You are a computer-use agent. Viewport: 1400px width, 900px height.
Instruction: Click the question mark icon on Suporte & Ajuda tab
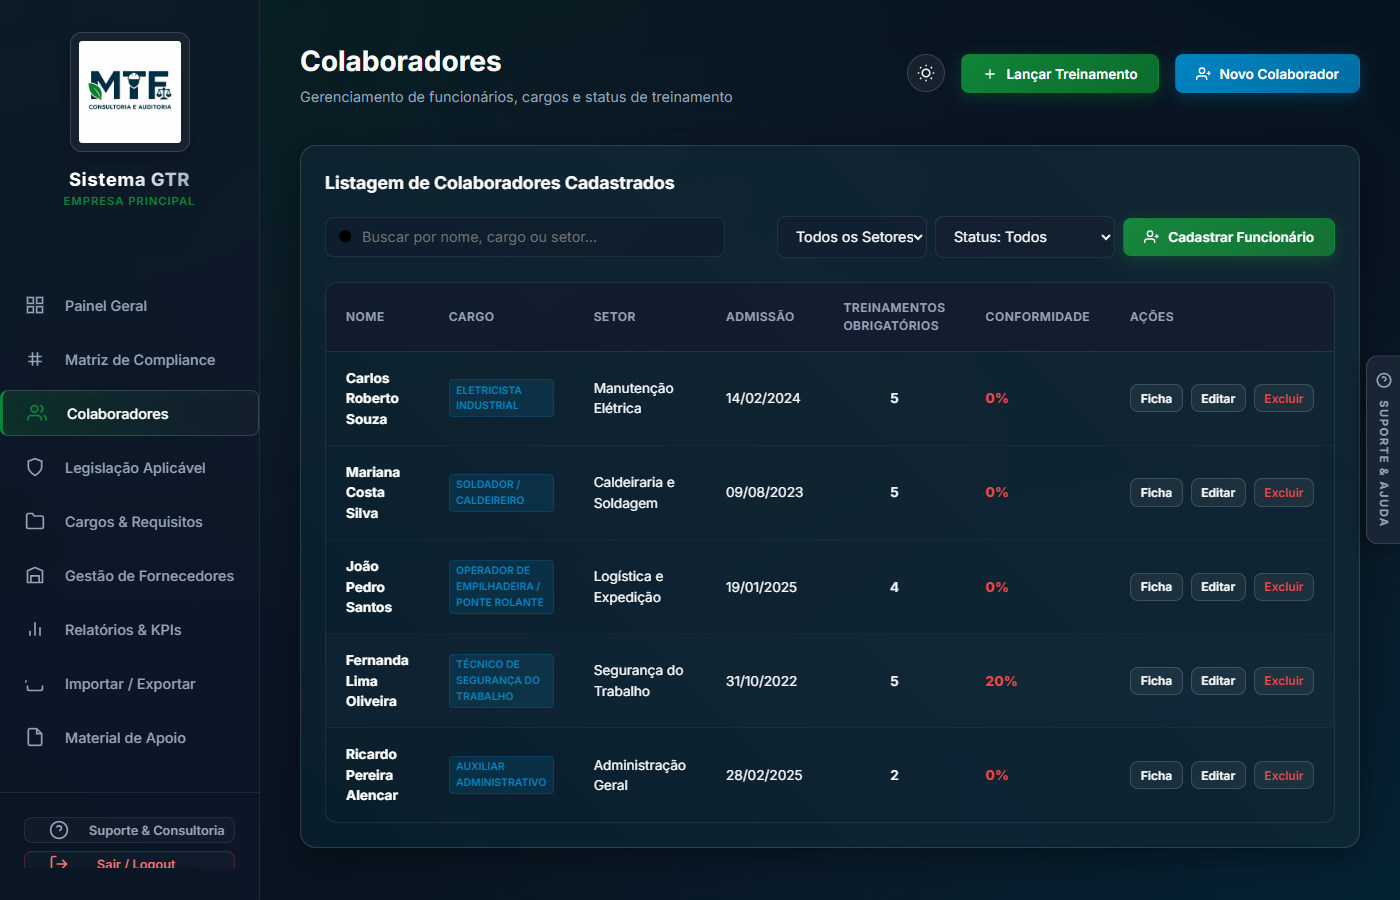coord(1384,380)
